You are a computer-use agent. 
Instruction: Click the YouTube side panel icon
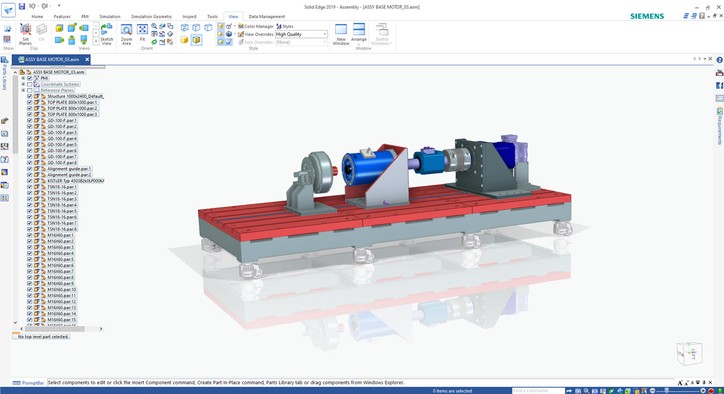[x=719, y=73]
